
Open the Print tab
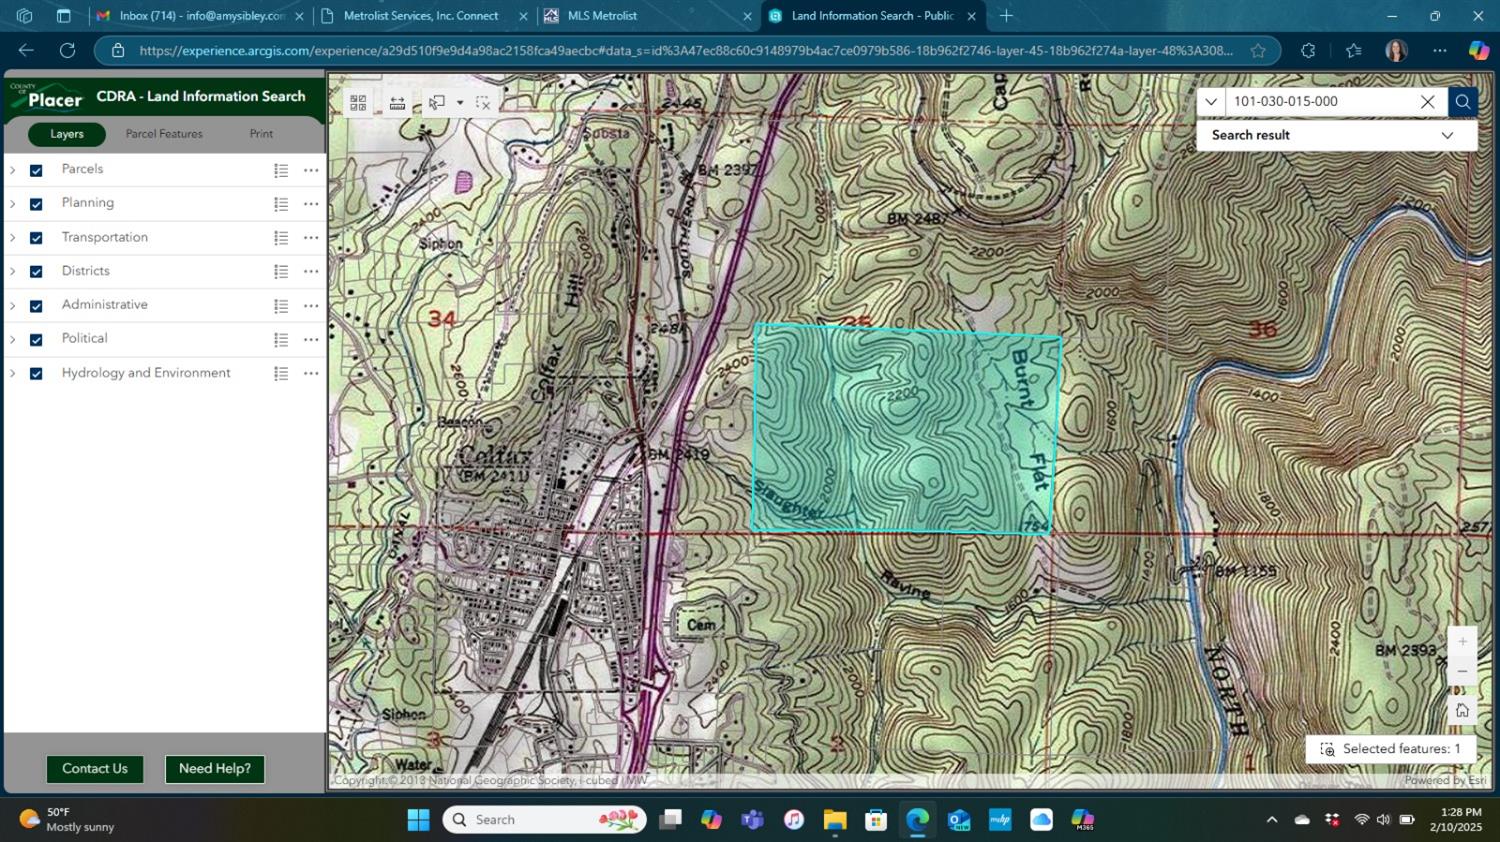pyautogui.click(x=261, y=134)
